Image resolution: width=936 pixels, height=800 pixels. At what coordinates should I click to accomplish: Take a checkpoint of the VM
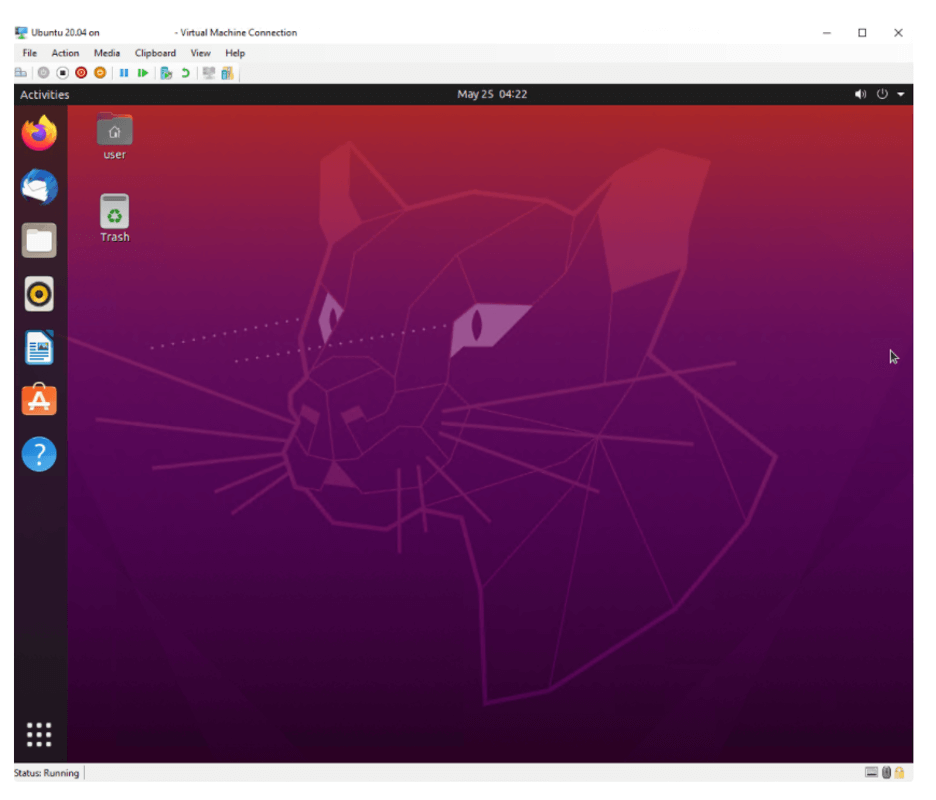(x=166, y=72)
